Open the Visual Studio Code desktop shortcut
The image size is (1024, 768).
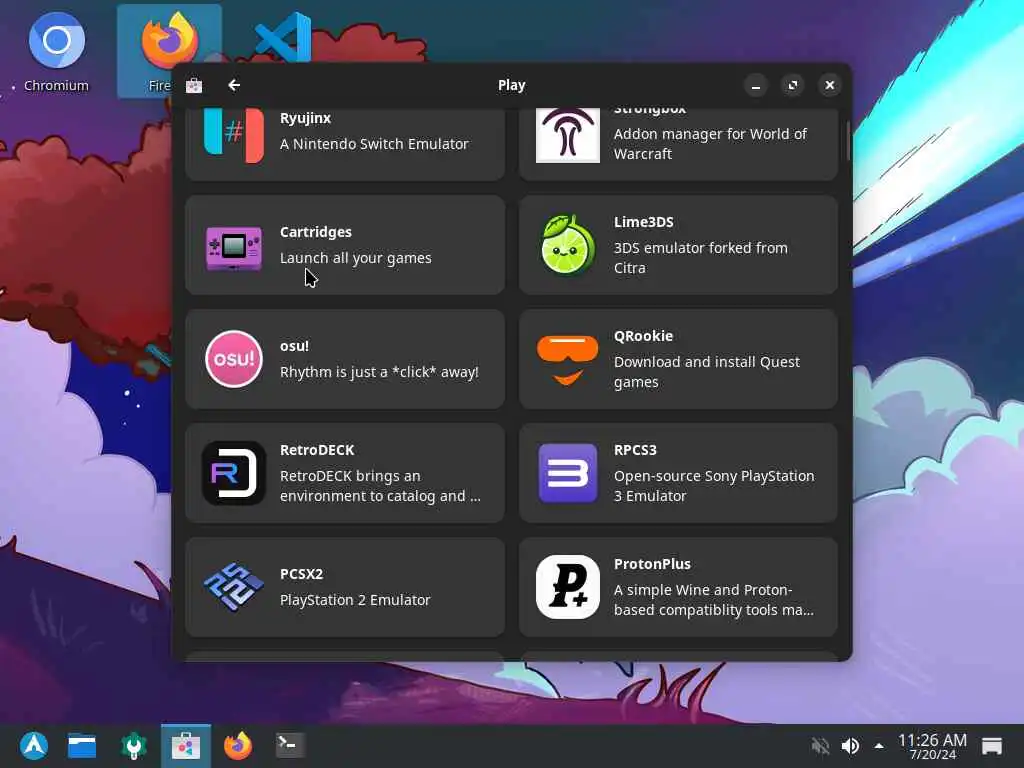(x=283, y=38)
